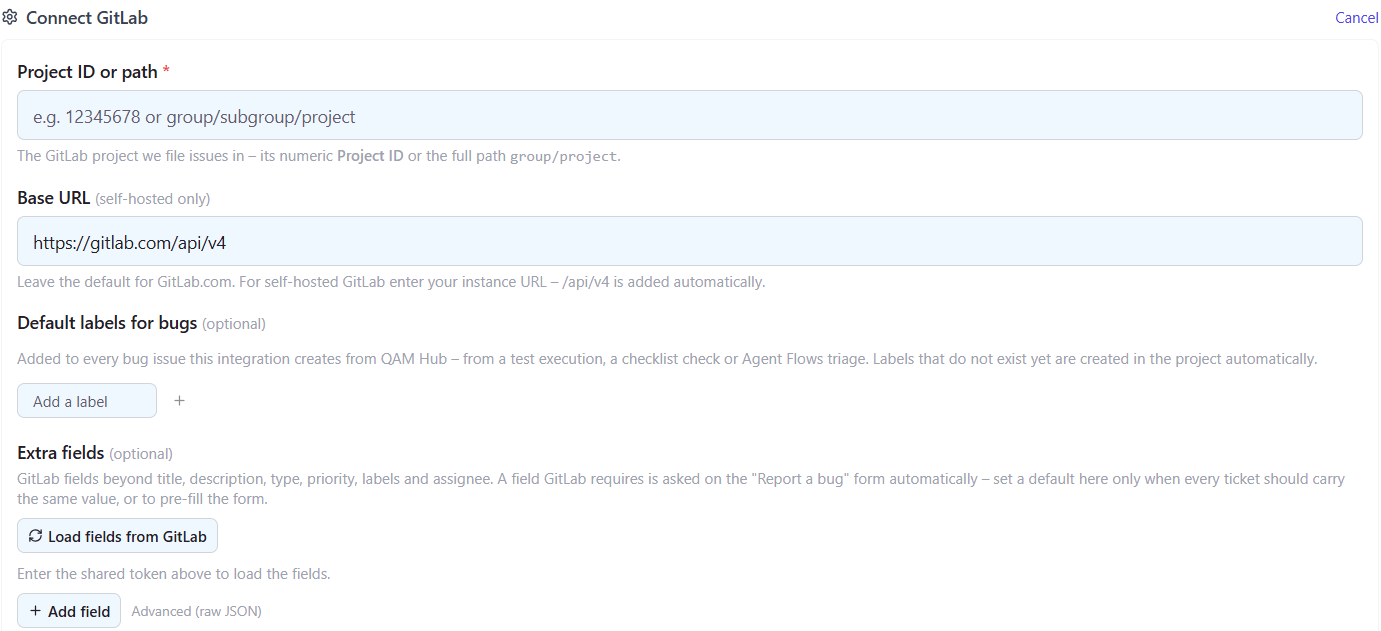
Task: Click the help text mentioning group/project path
Action: 319,157
